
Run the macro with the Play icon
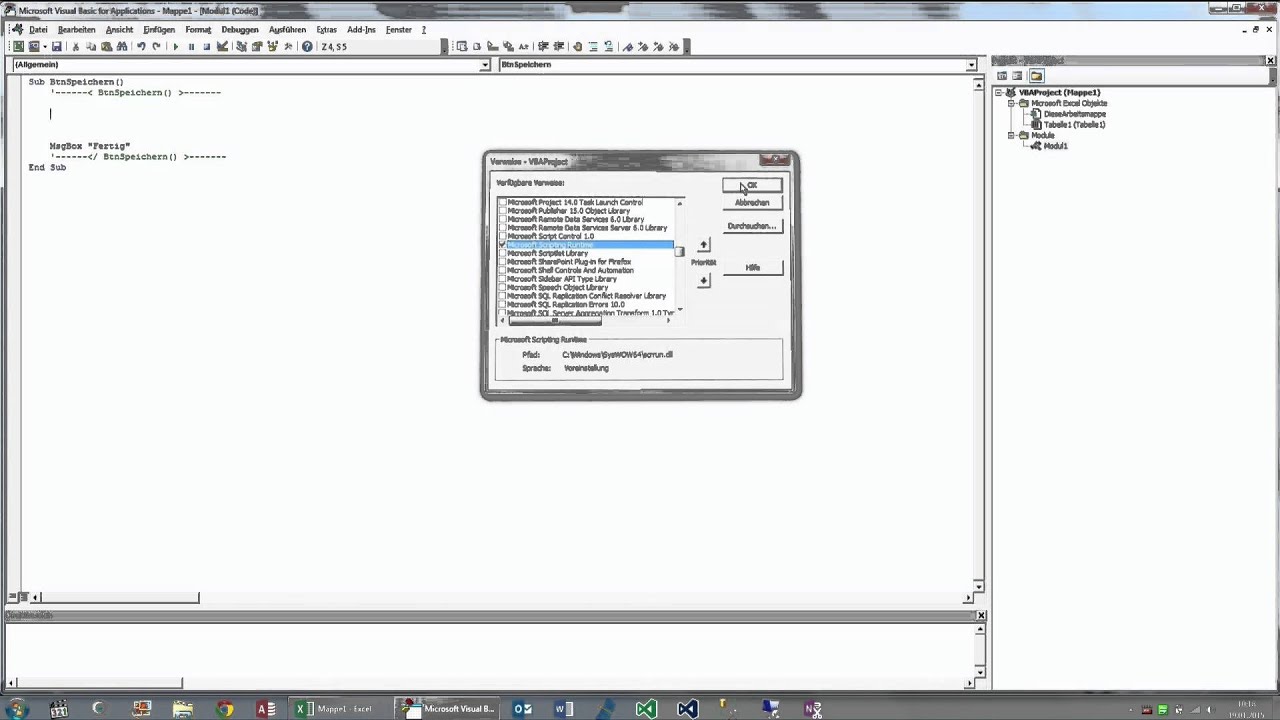click(x=175, y=46)
